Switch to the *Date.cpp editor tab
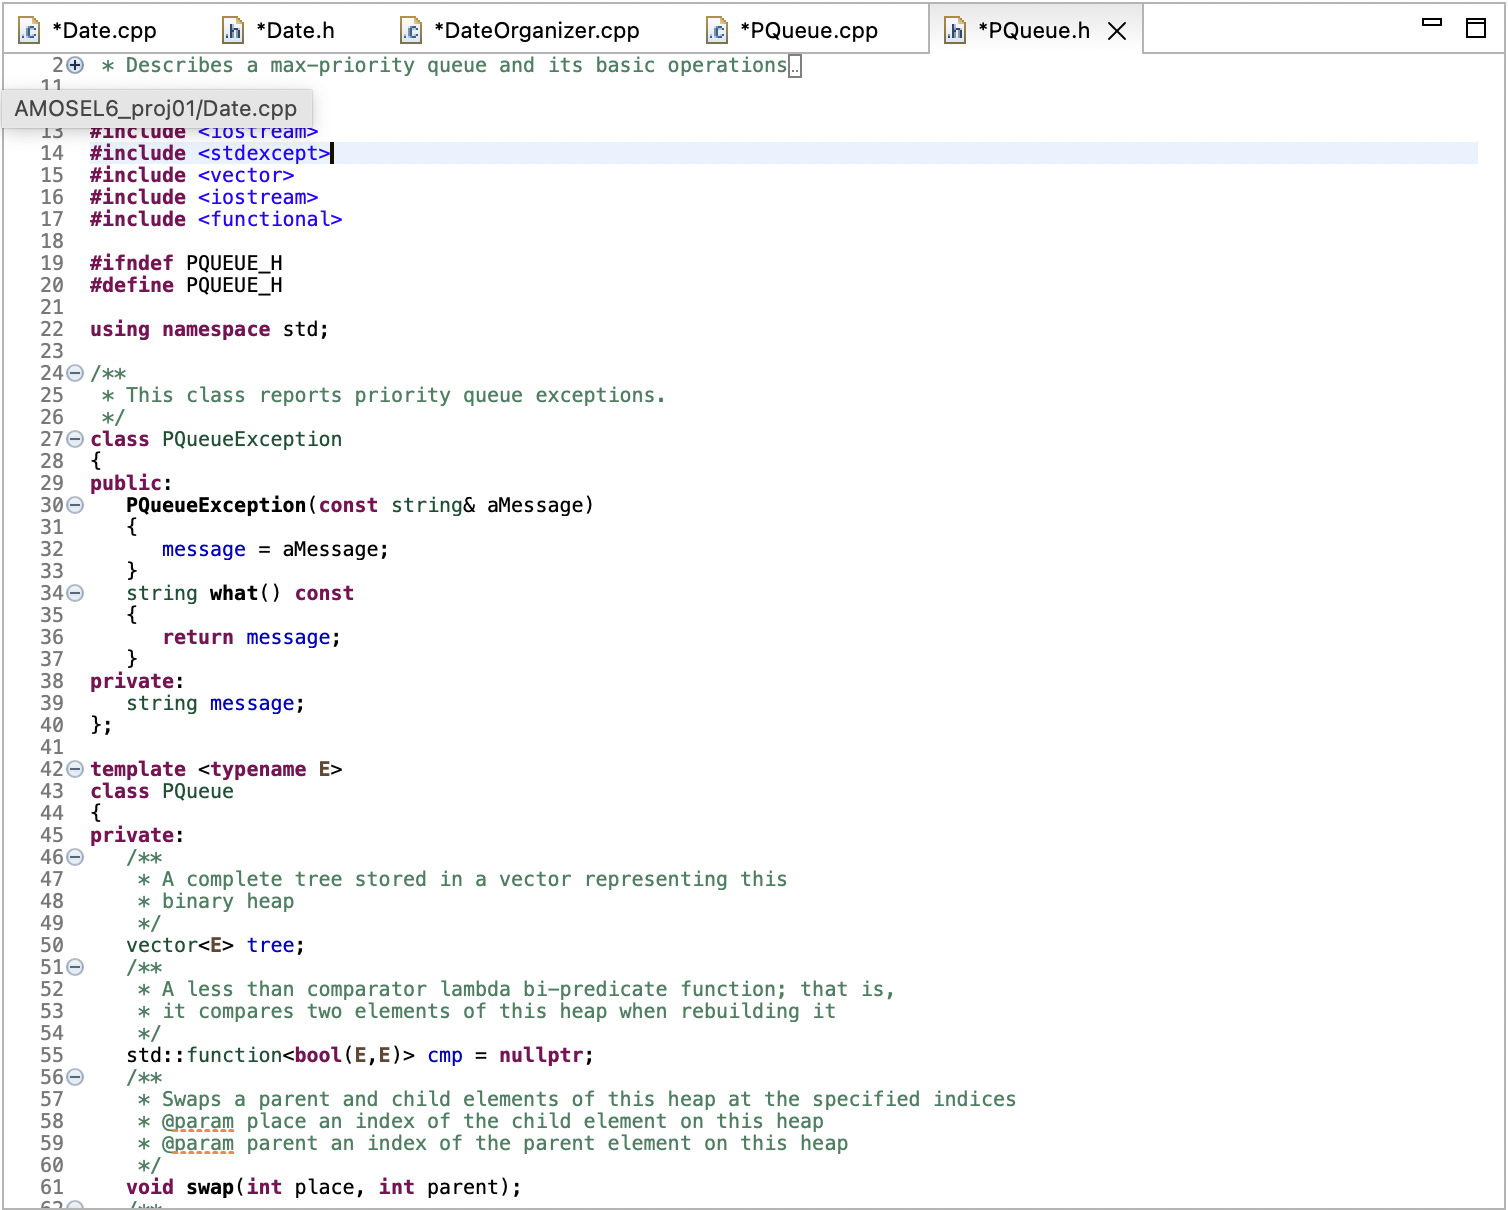Image resolution: width=1508 pixels, height=1210 pixels. point(88,30)
